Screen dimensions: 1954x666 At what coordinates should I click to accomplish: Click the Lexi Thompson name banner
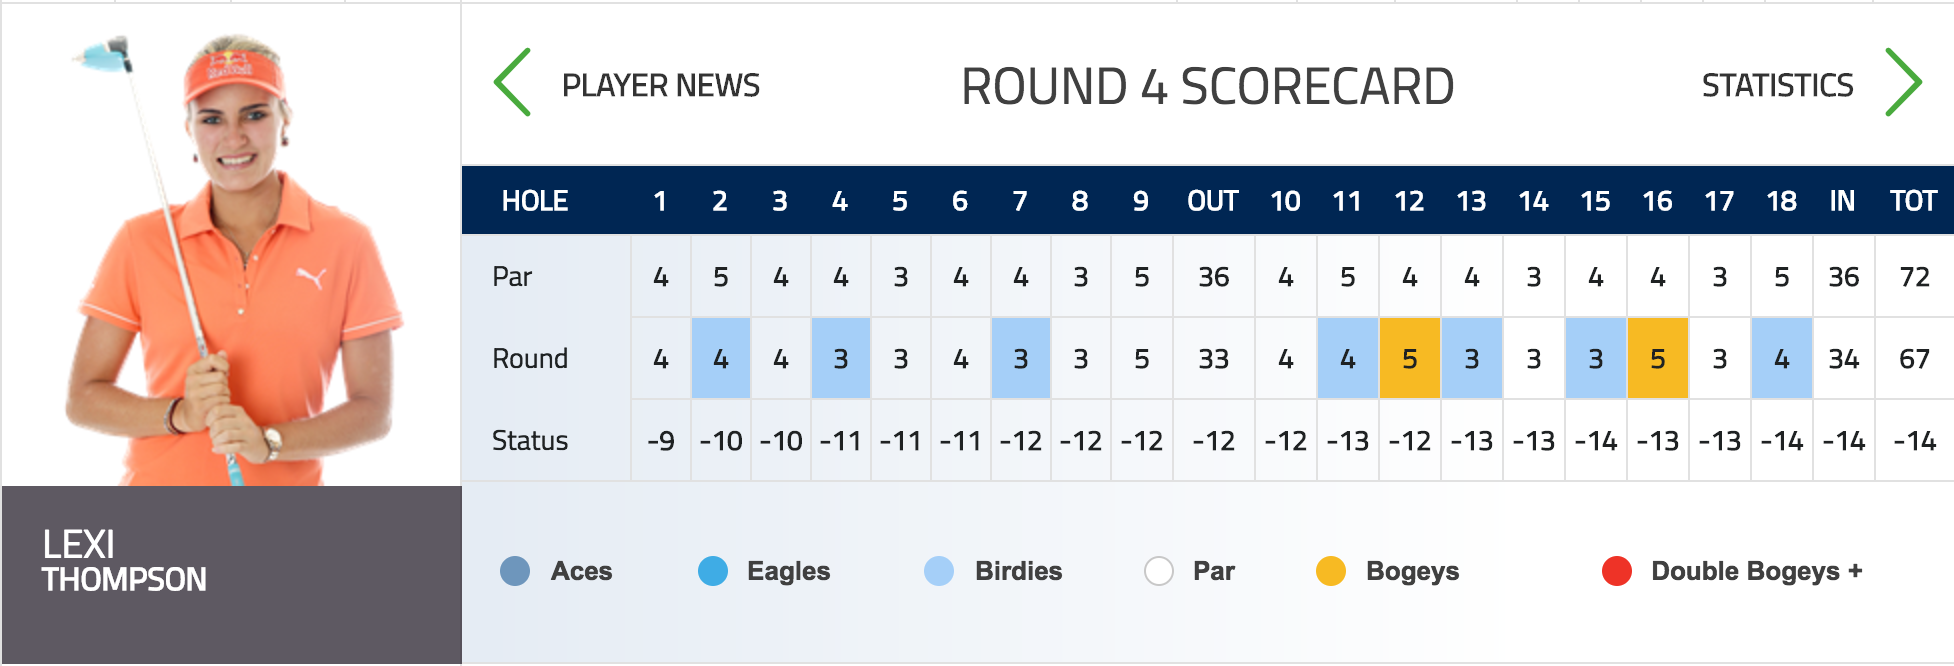[x=232, y=575]
